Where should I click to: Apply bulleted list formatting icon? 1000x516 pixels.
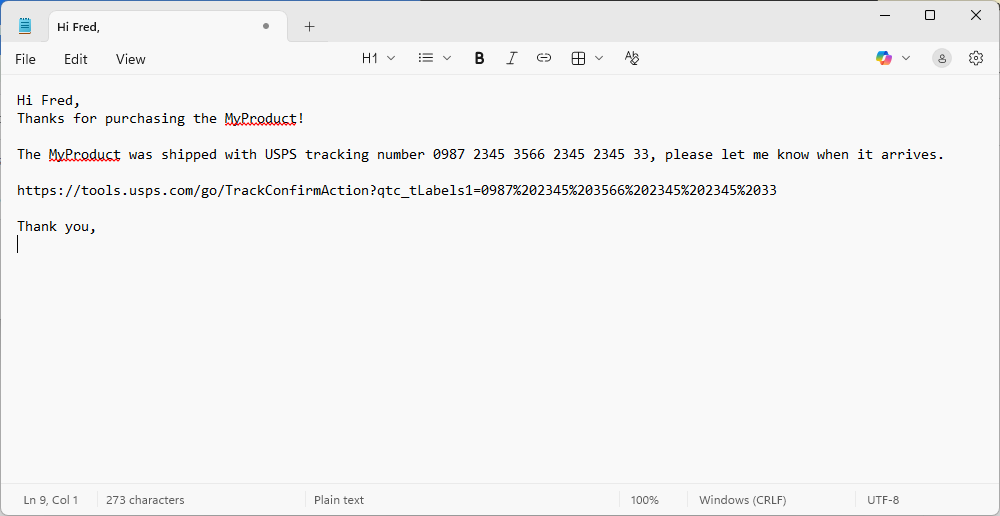click(x=426, y=58)
